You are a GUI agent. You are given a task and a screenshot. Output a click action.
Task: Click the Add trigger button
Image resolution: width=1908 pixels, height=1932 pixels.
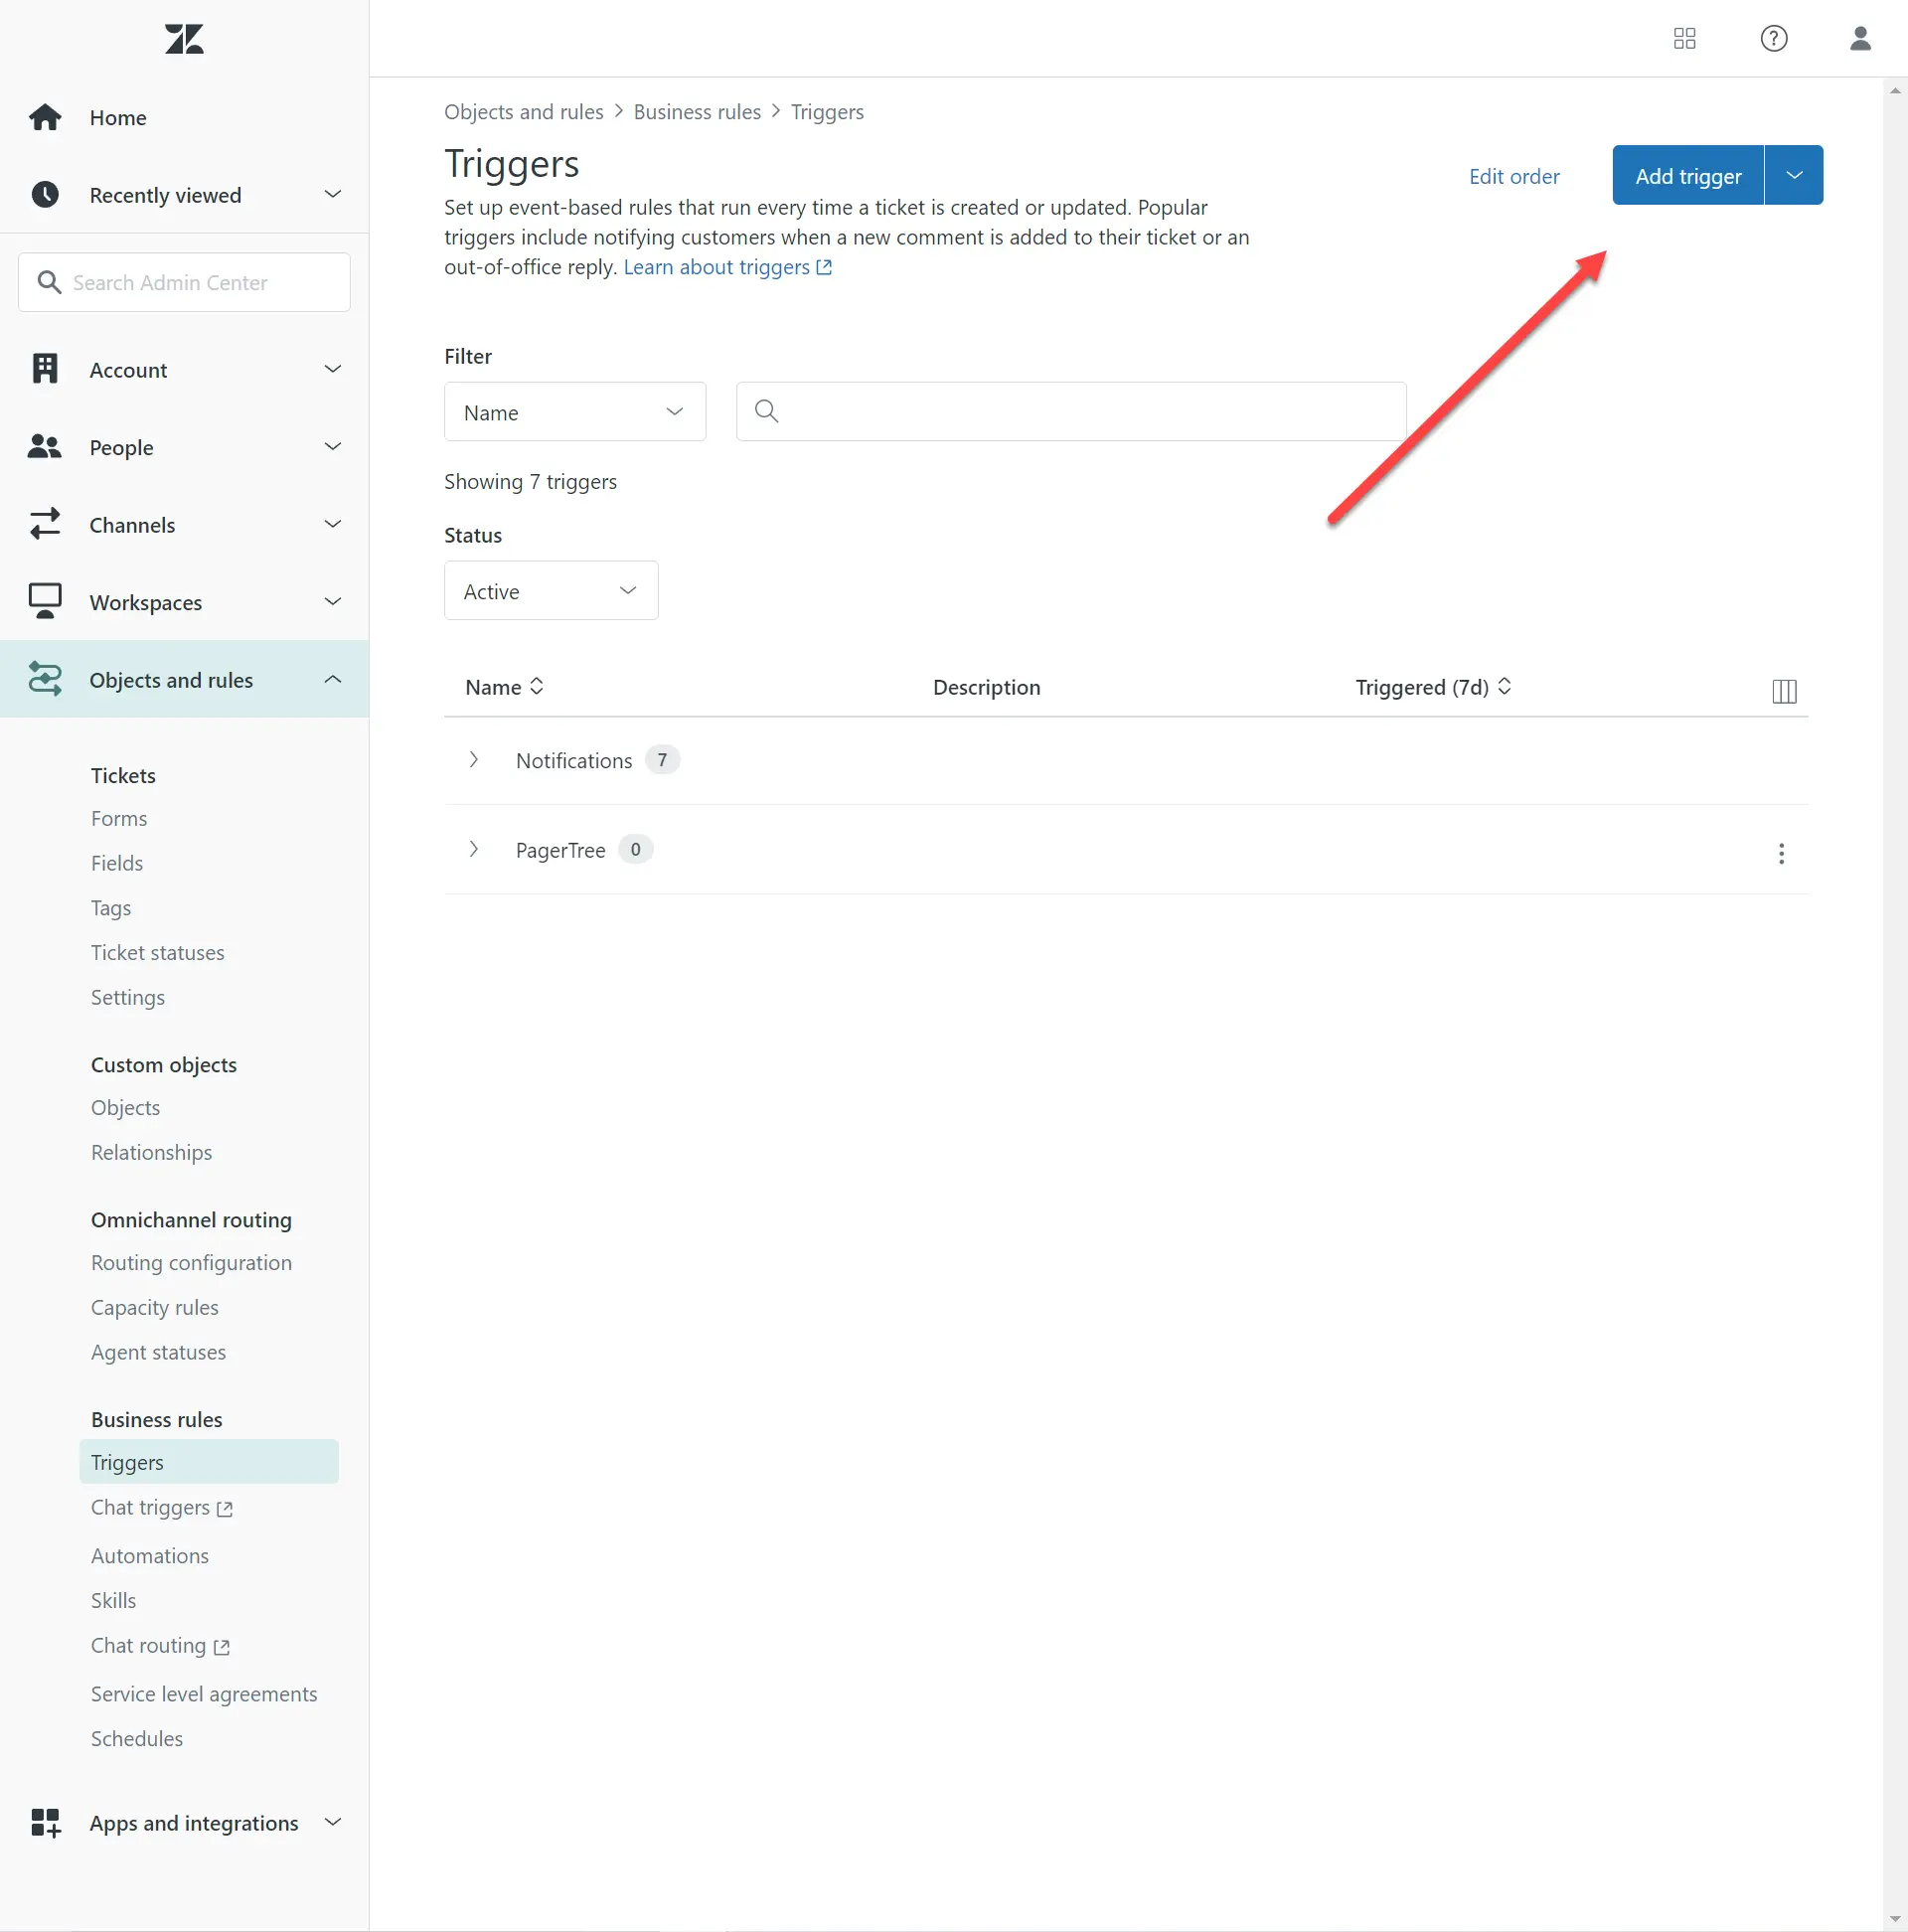coord(1687,176)
